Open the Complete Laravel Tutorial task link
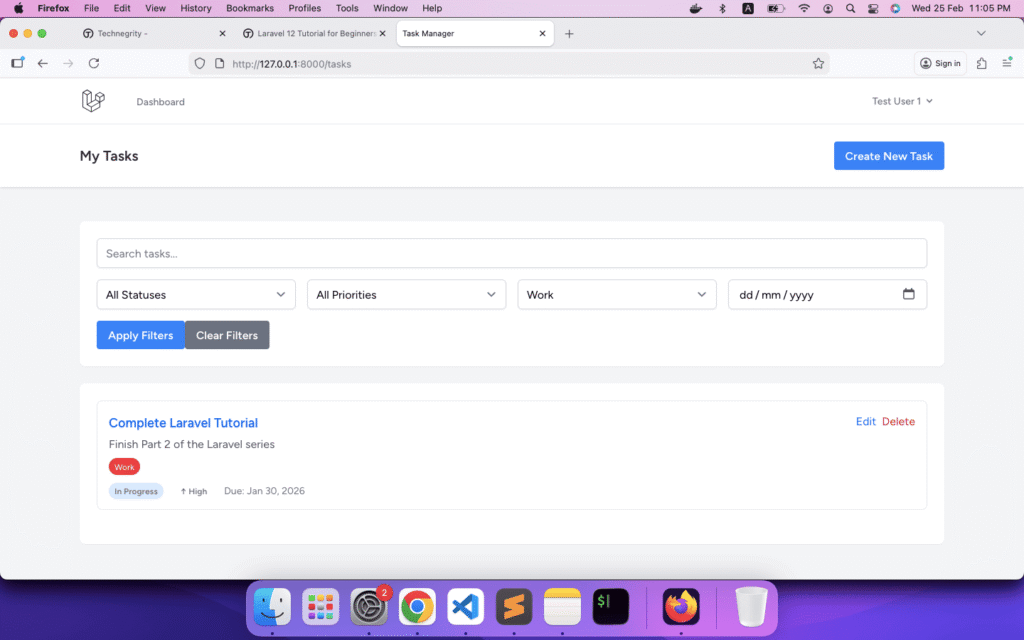1024x640 pixels. (183, 423)
